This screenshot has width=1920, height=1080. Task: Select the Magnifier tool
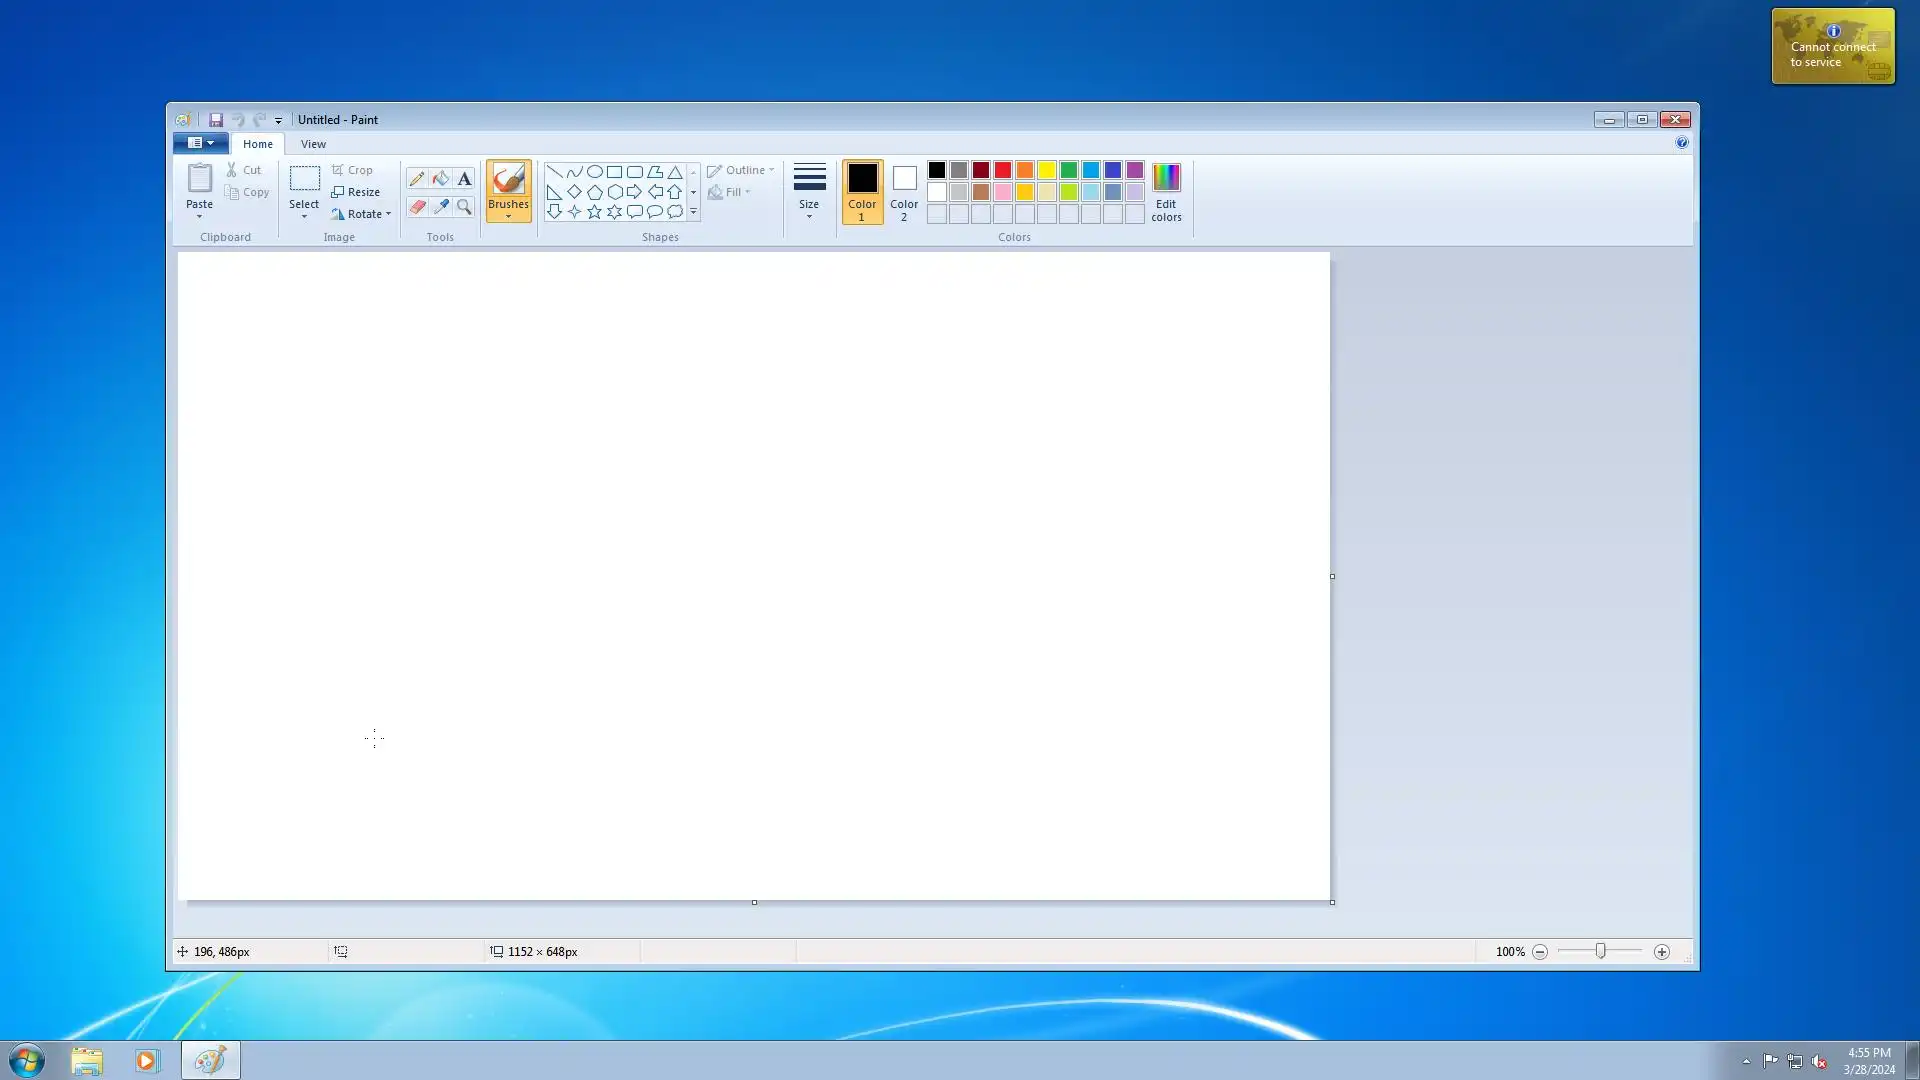coord(464,207)
